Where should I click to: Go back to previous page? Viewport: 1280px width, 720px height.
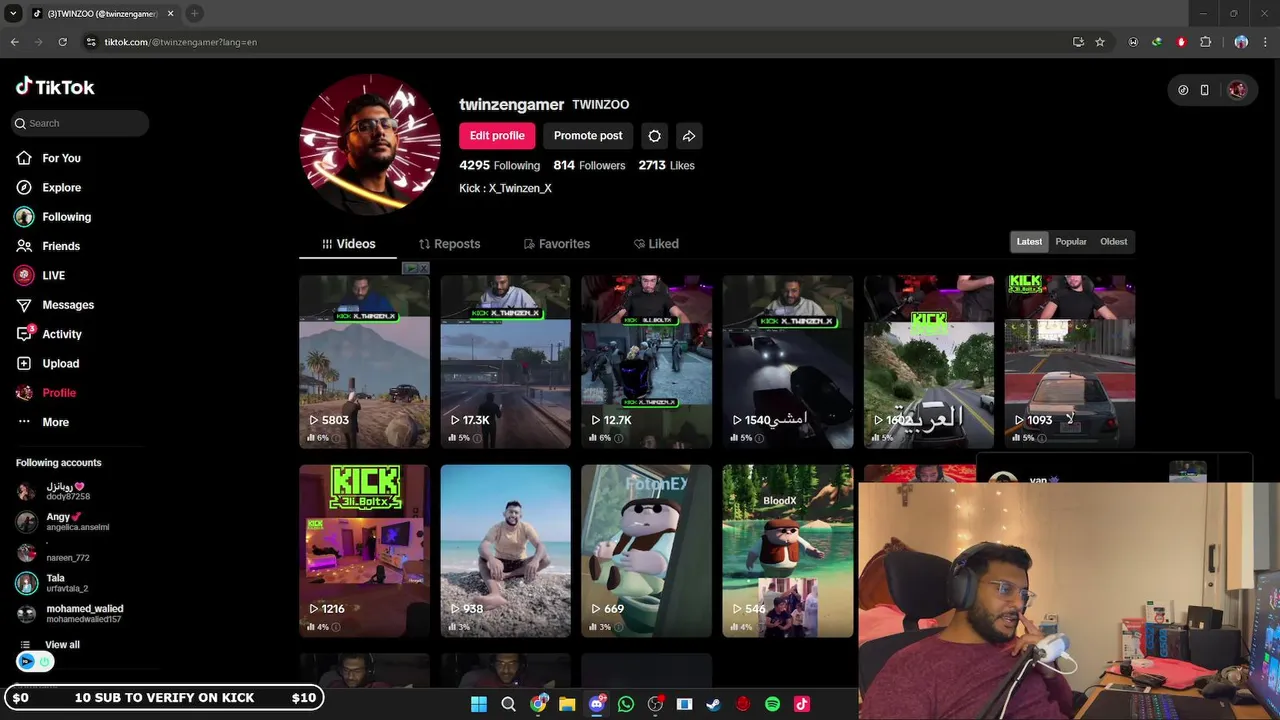click(14, 42)
